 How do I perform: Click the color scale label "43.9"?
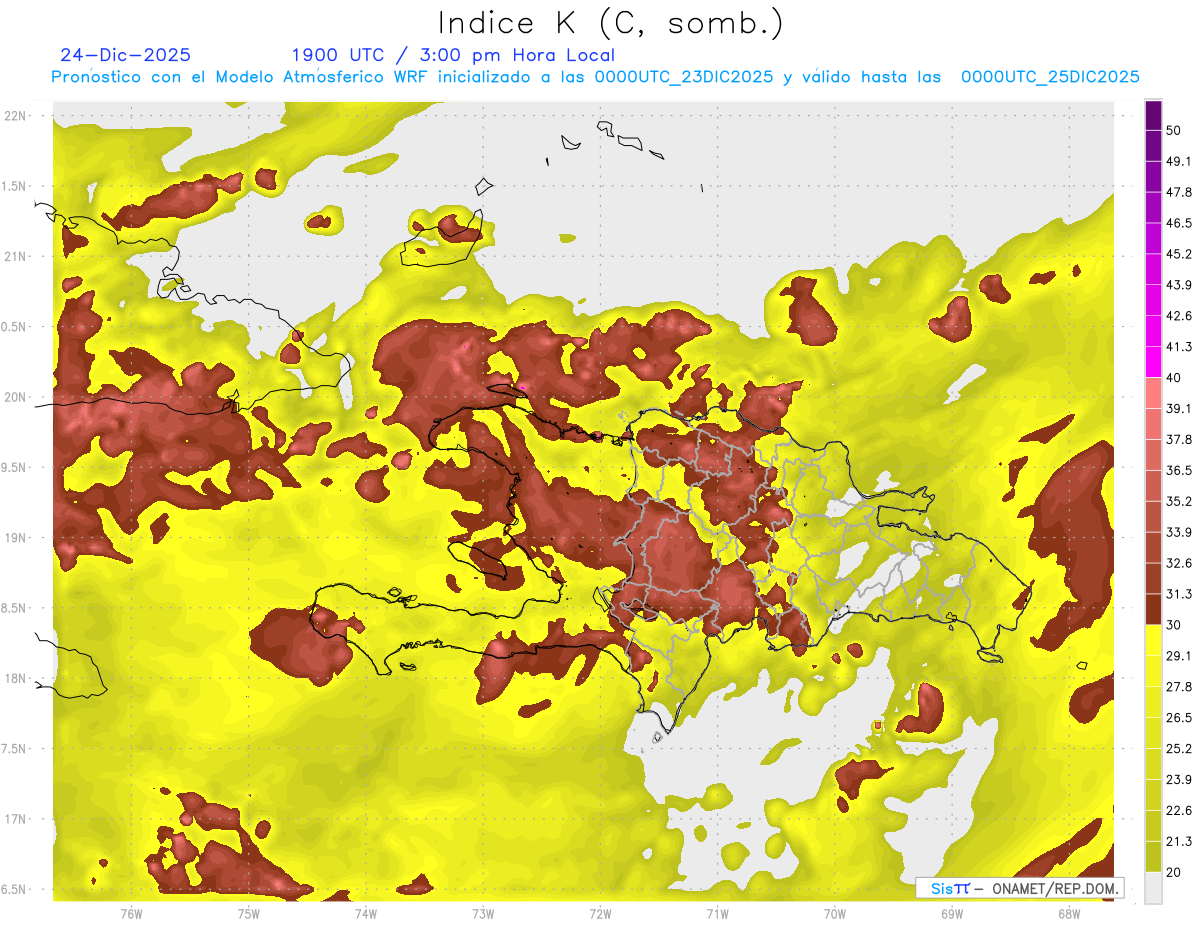1179,285
